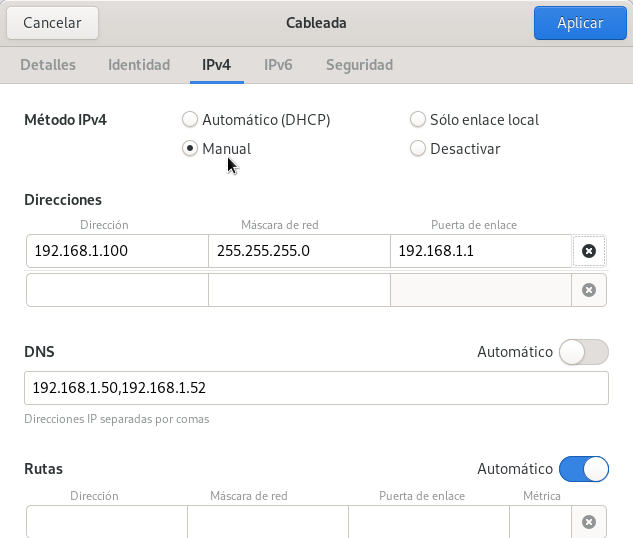Click the Cancelar button

(52, 23)
